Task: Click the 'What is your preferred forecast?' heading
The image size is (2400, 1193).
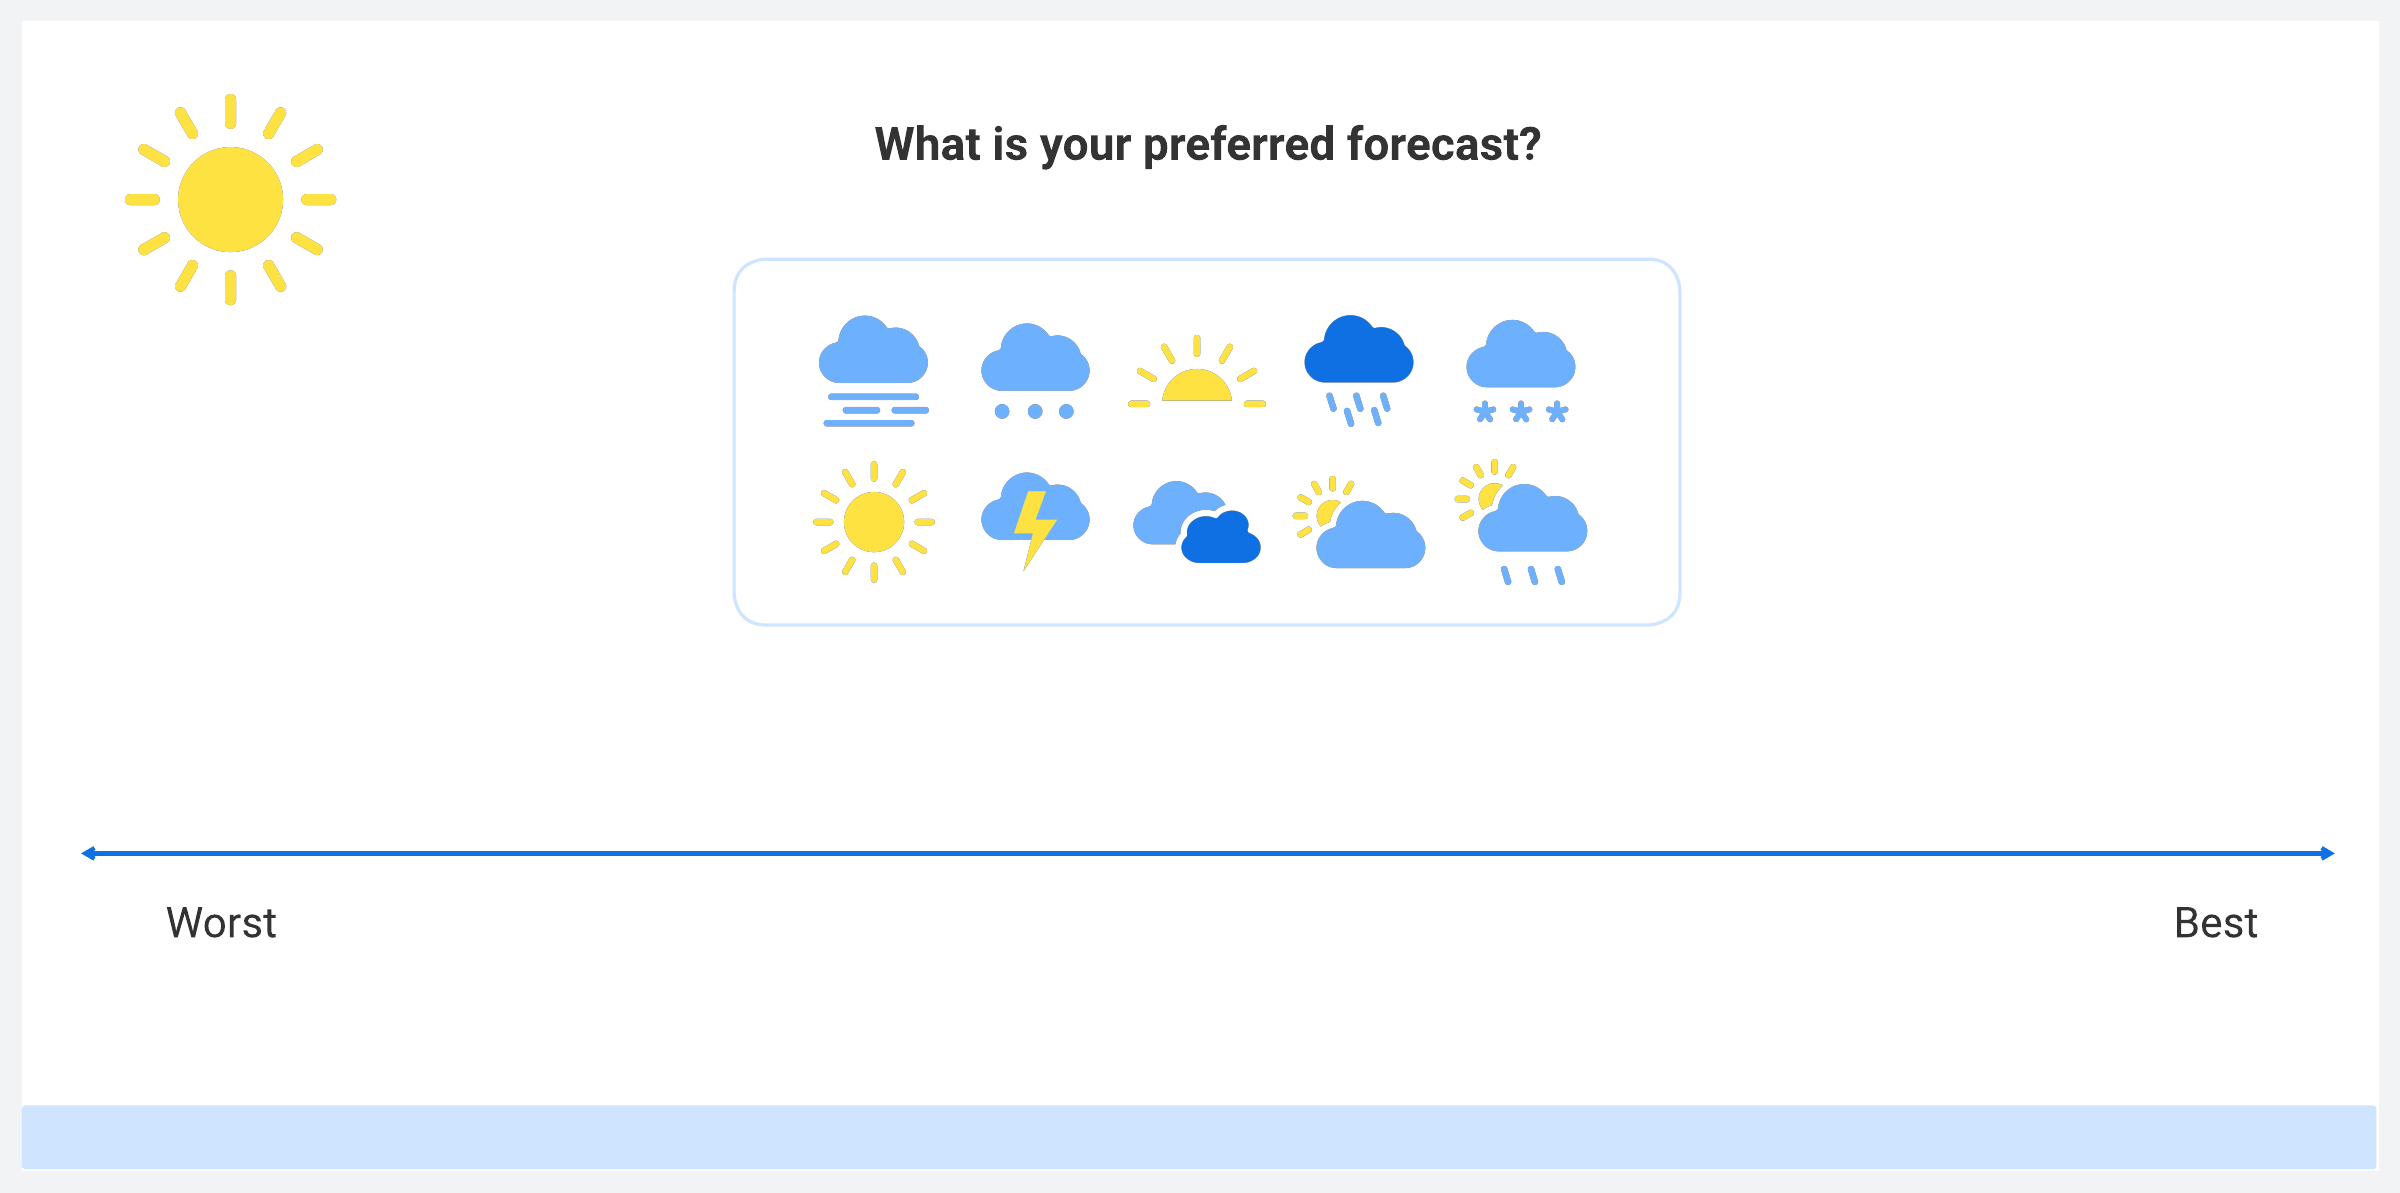Action: [1207, 144]
